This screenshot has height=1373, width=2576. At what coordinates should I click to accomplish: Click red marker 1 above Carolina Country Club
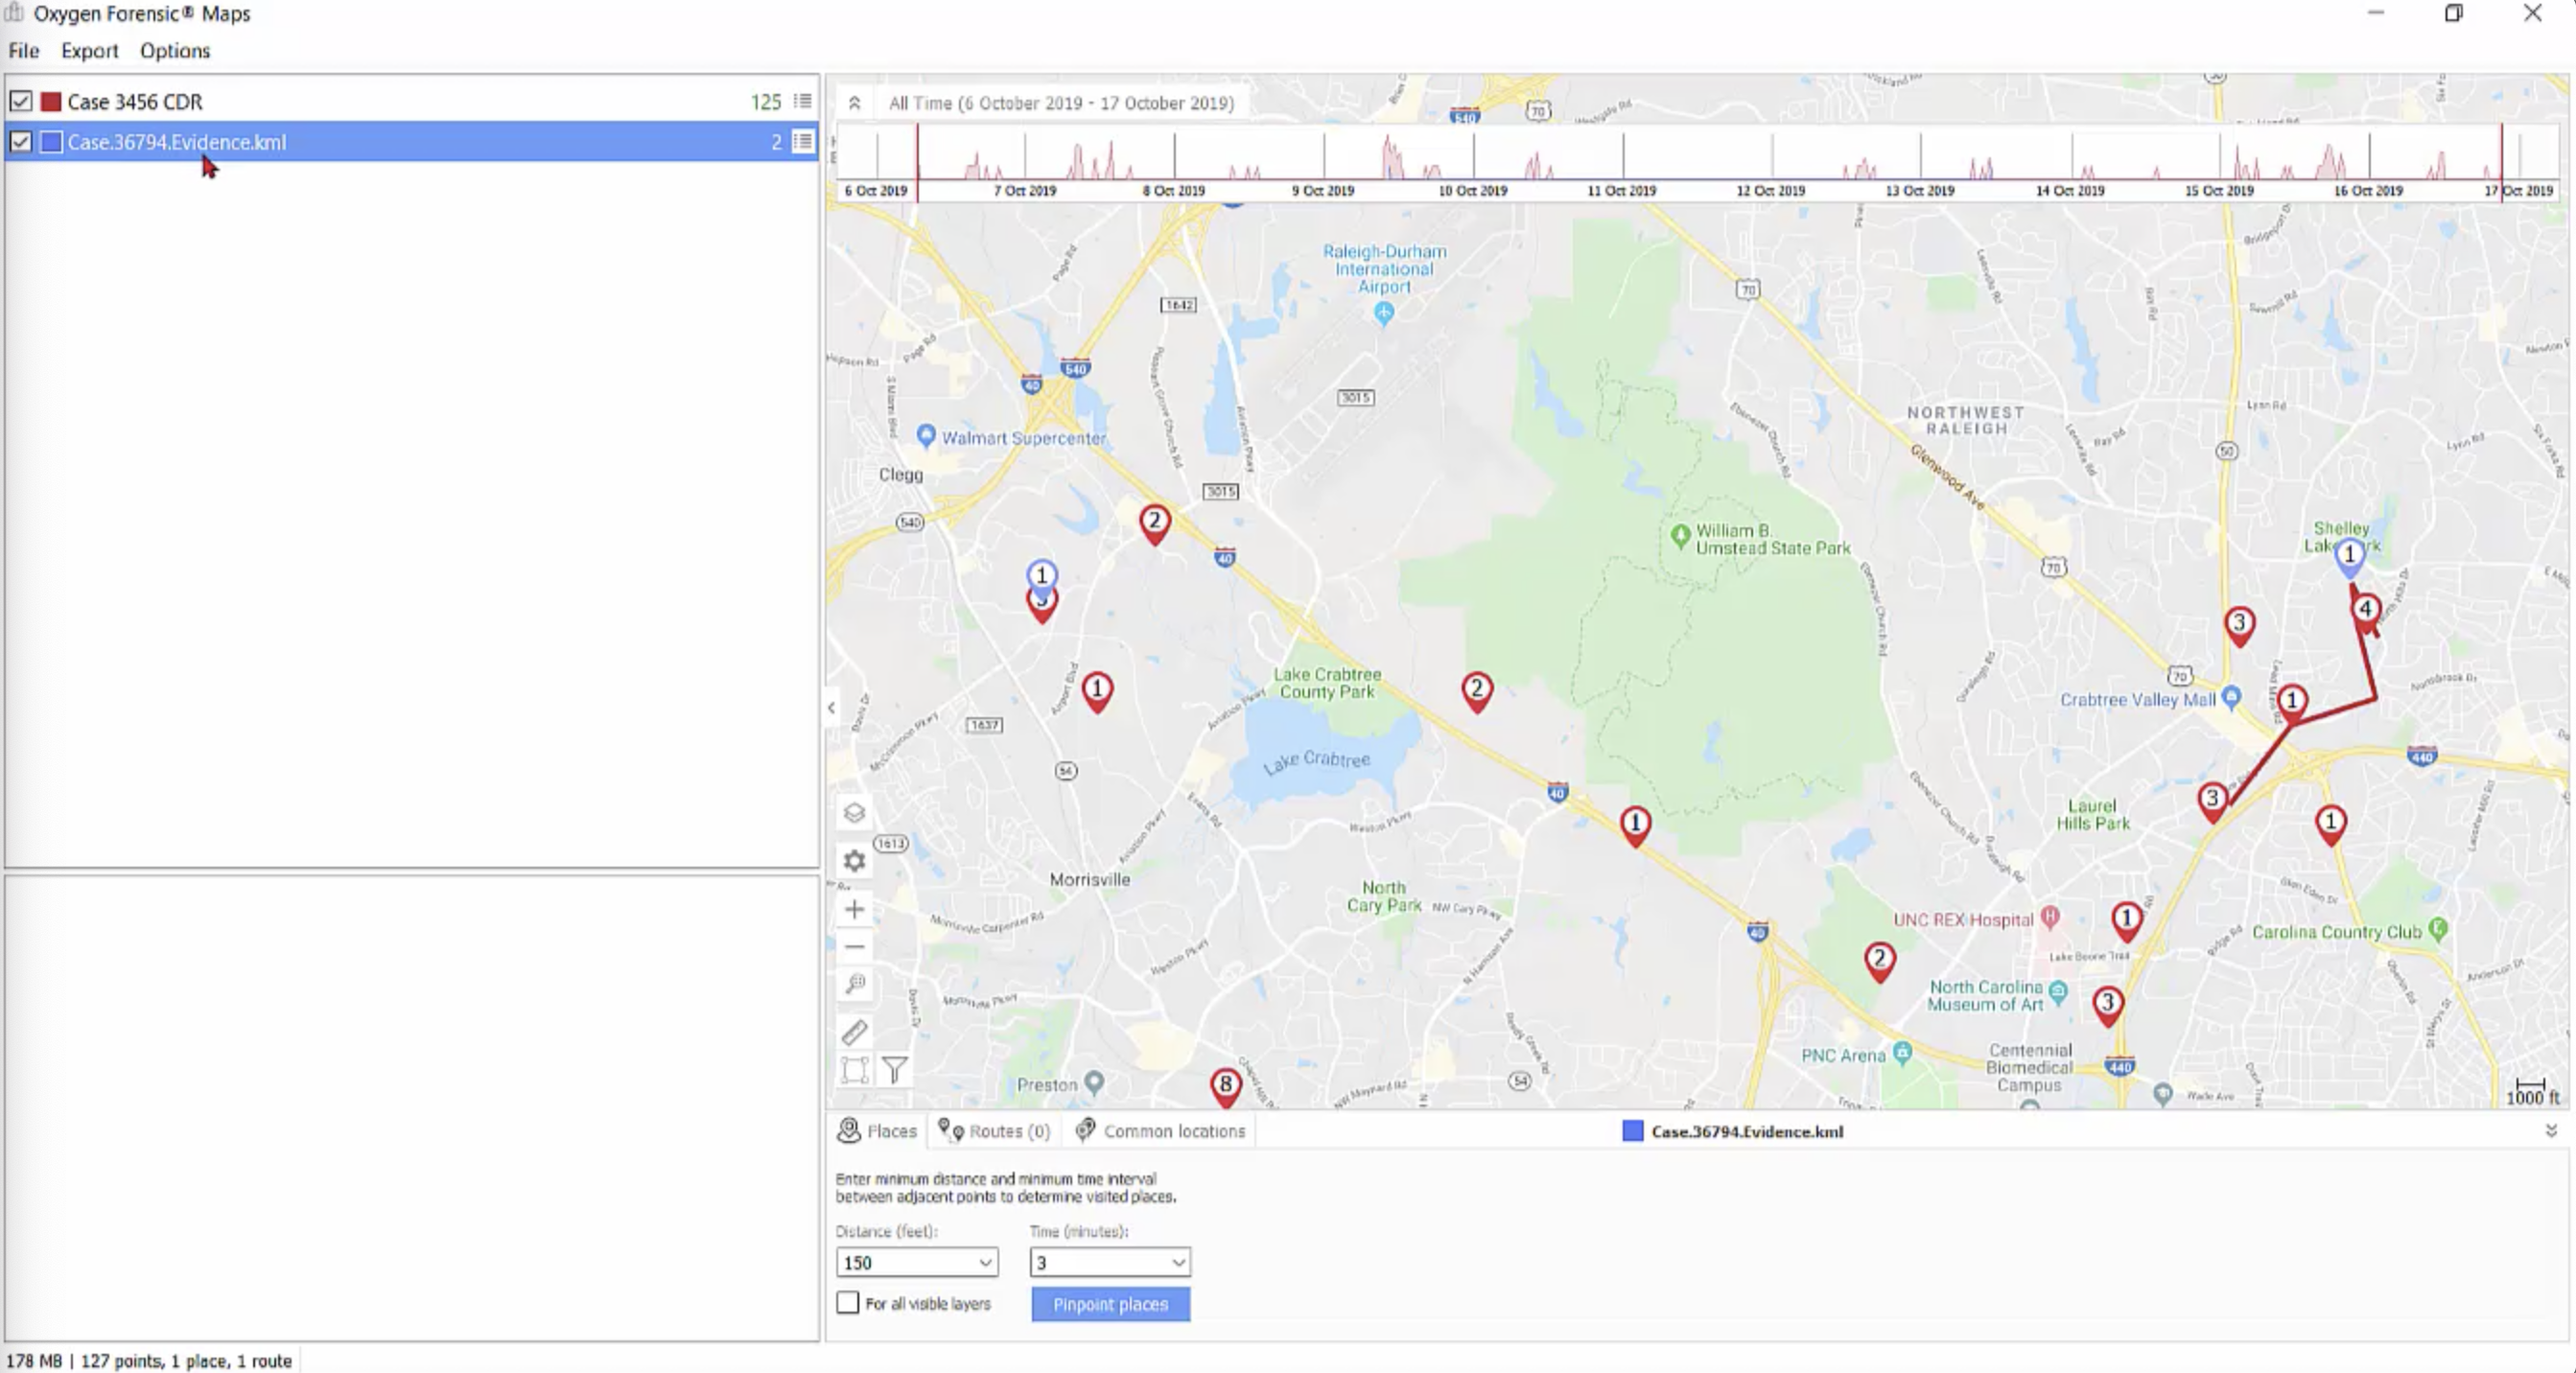click(x=2330, y=825)
